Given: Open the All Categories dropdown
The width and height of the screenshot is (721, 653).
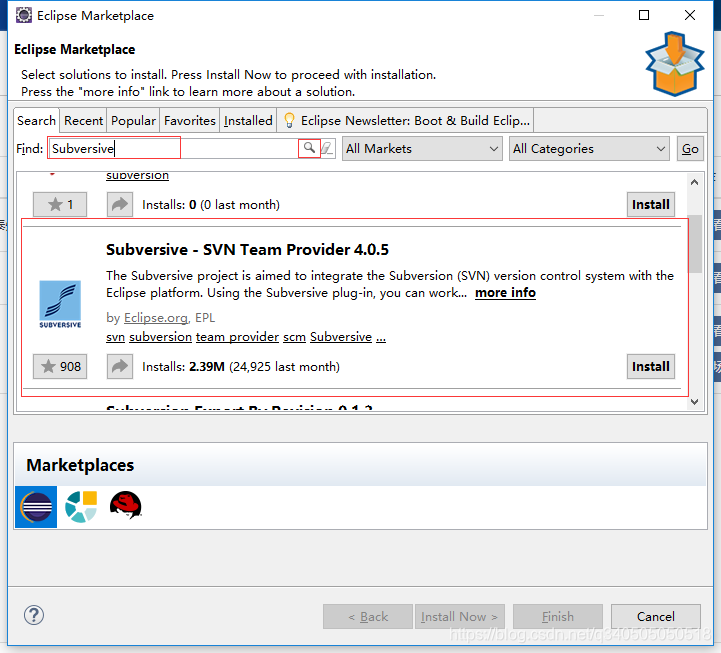Looking at the screenshot, I should click(589, 149).
